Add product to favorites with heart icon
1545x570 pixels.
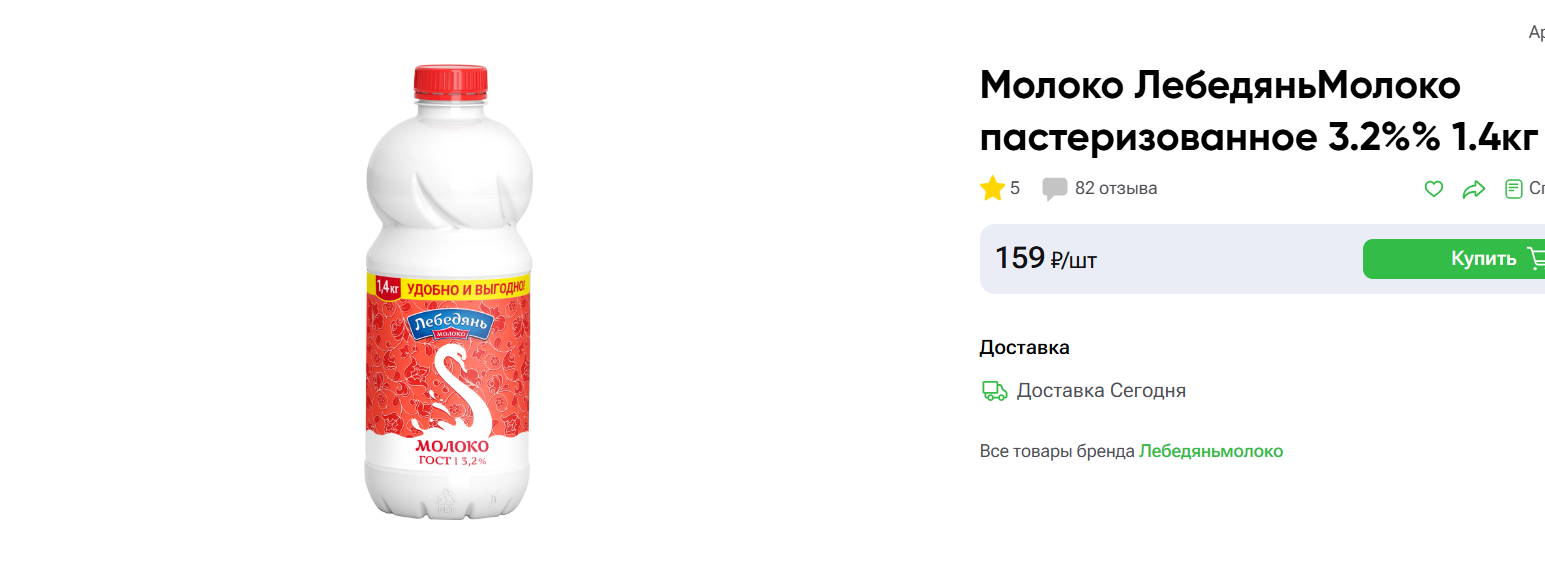[1433, 189]
